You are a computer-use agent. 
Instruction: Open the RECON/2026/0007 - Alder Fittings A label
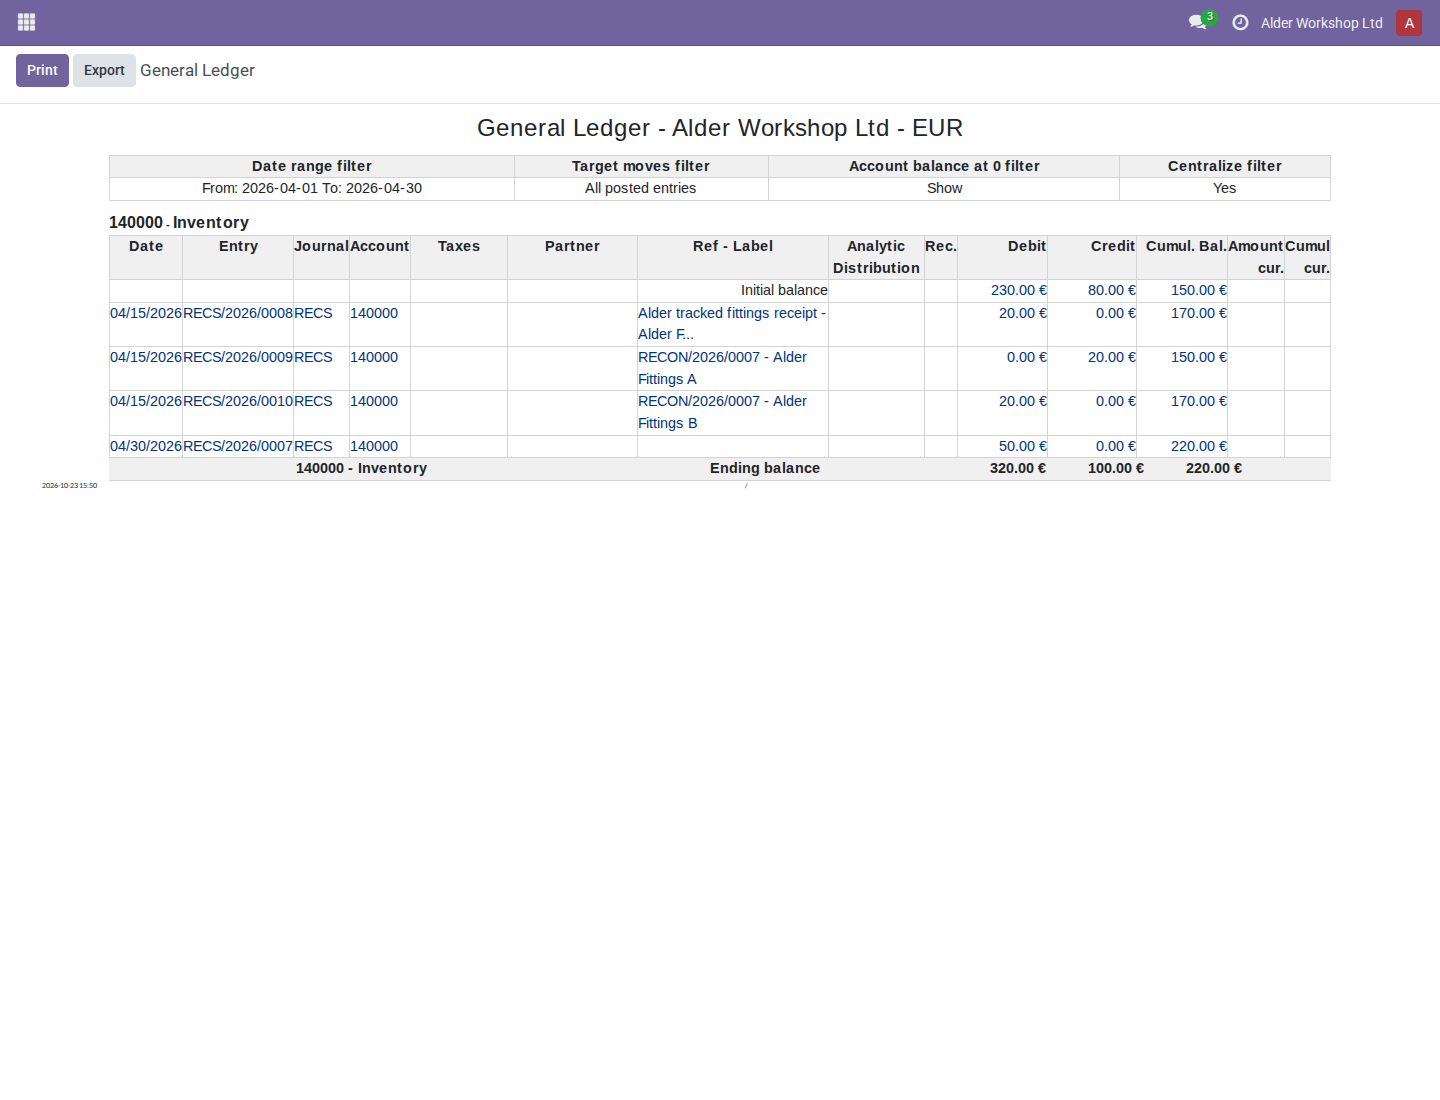coord(722,368)
